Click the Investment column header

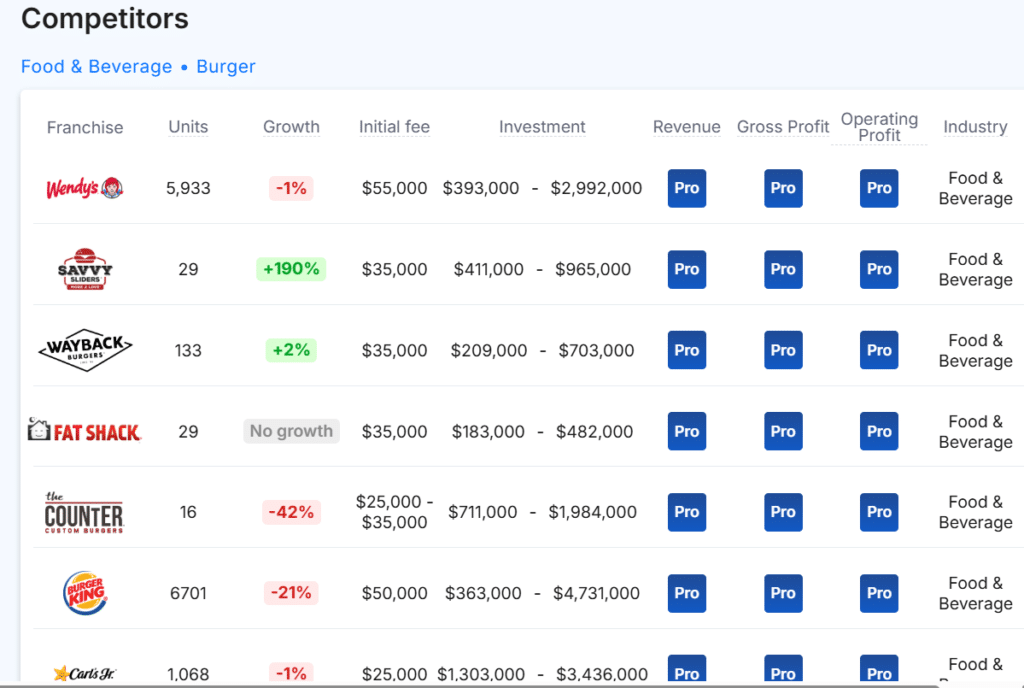click(542, 127)
